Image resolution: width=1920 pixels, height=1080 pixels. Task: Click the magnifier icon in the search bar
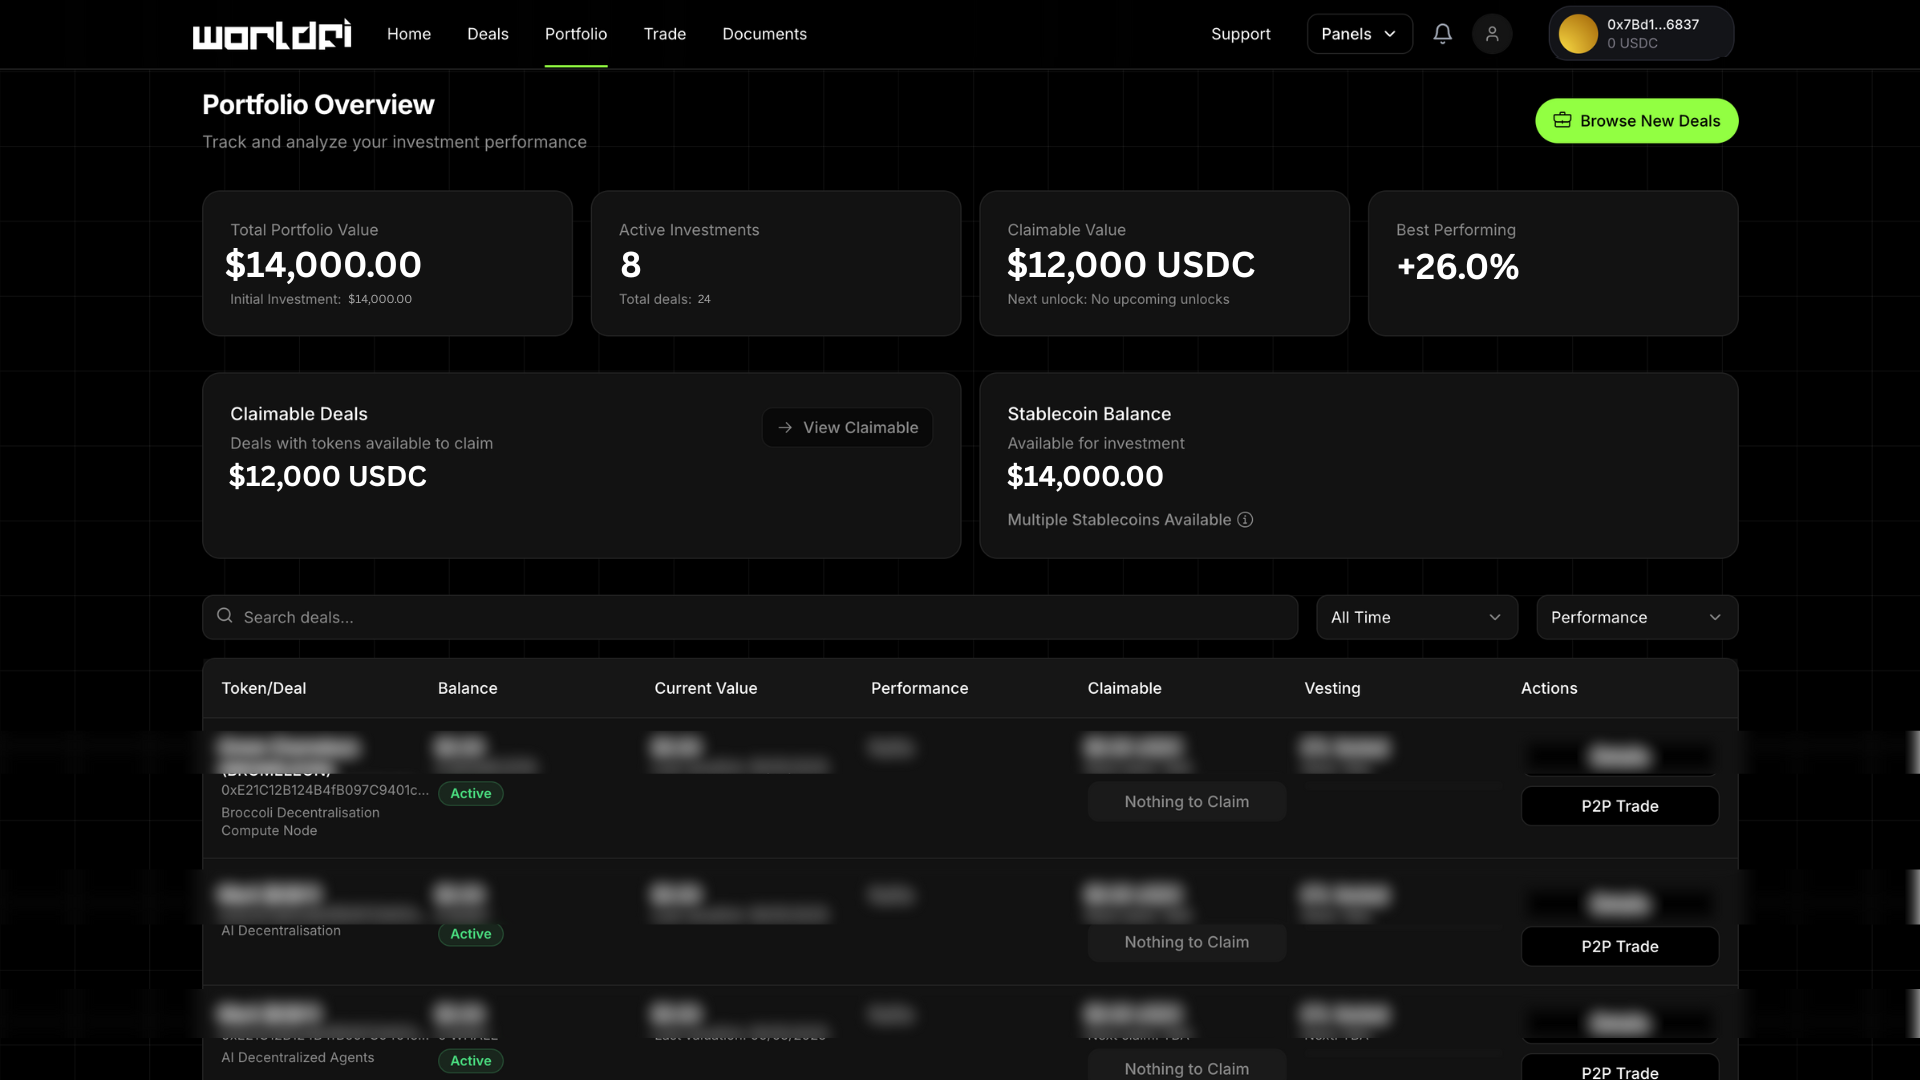point(225,616)
